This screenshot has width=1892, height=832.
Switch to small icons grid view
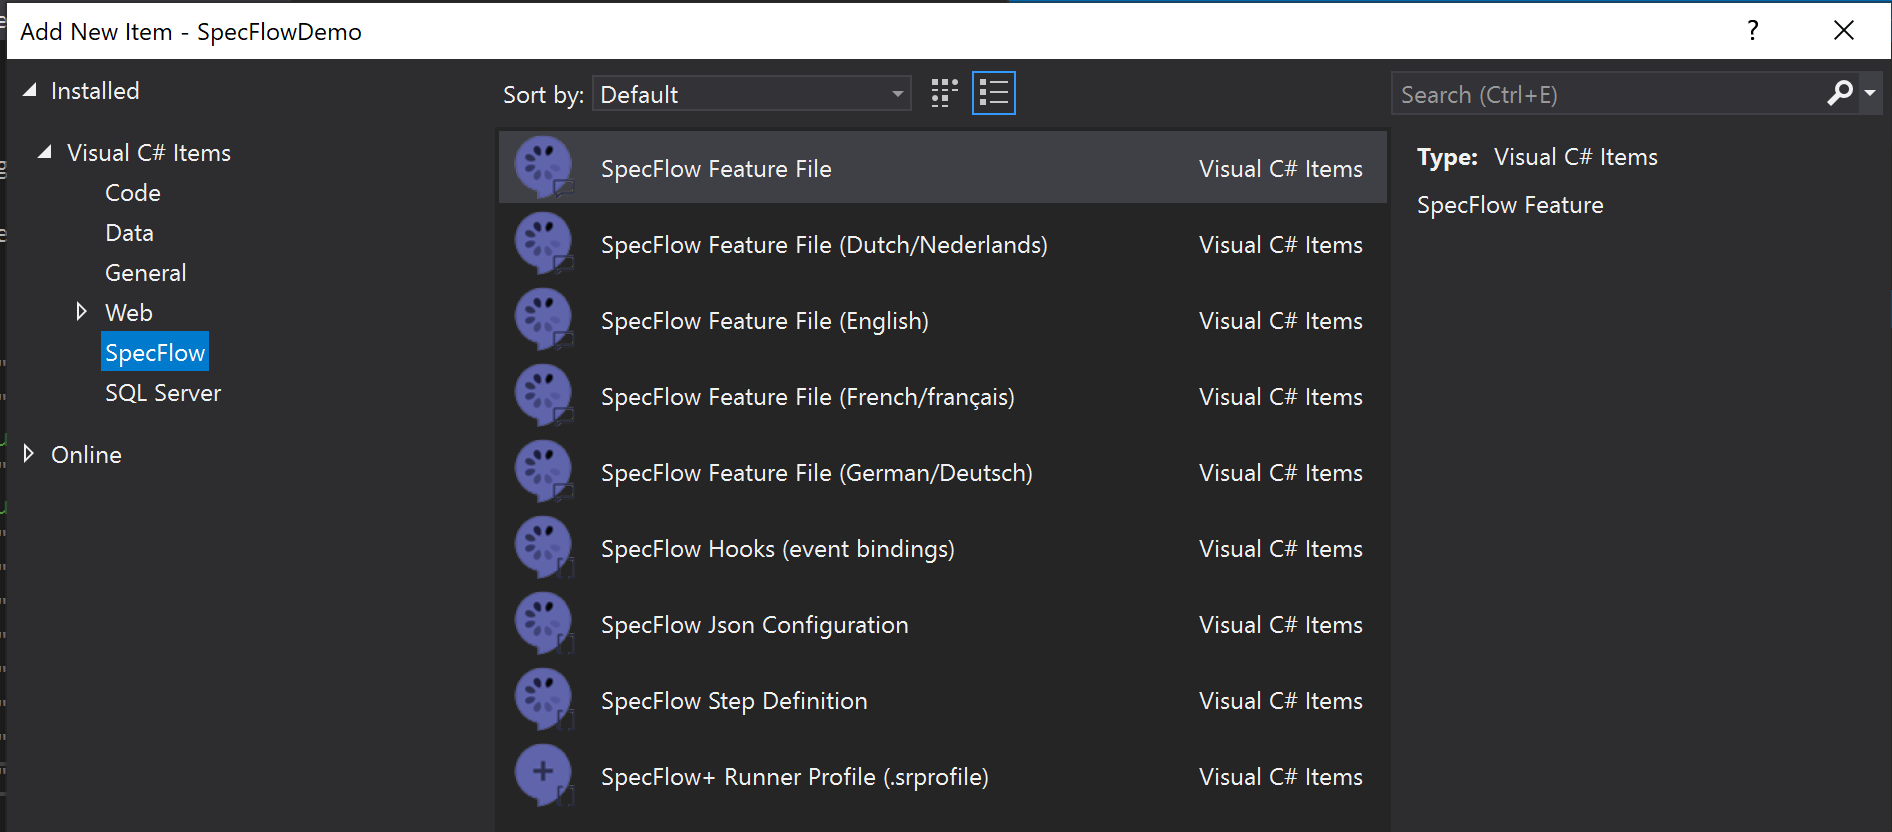point(944,93)
